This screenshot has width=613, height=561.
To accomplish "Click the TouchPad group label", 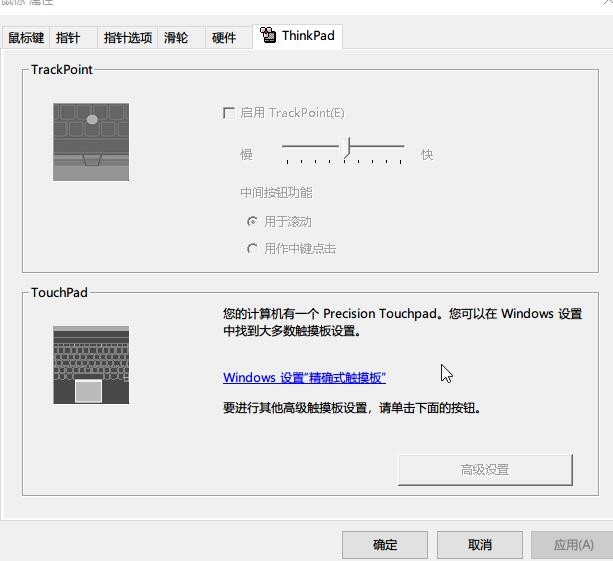I will 59,292.
